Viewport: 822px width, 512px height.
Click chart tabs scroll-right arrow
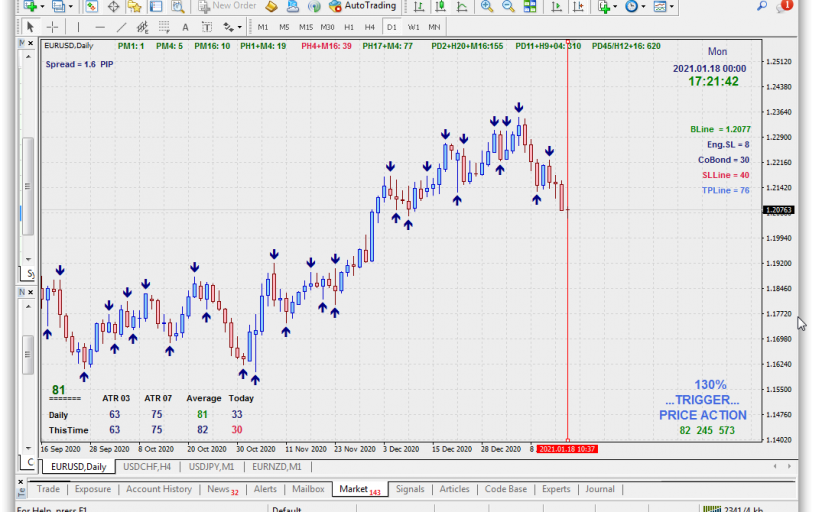(x=789, y=466)
